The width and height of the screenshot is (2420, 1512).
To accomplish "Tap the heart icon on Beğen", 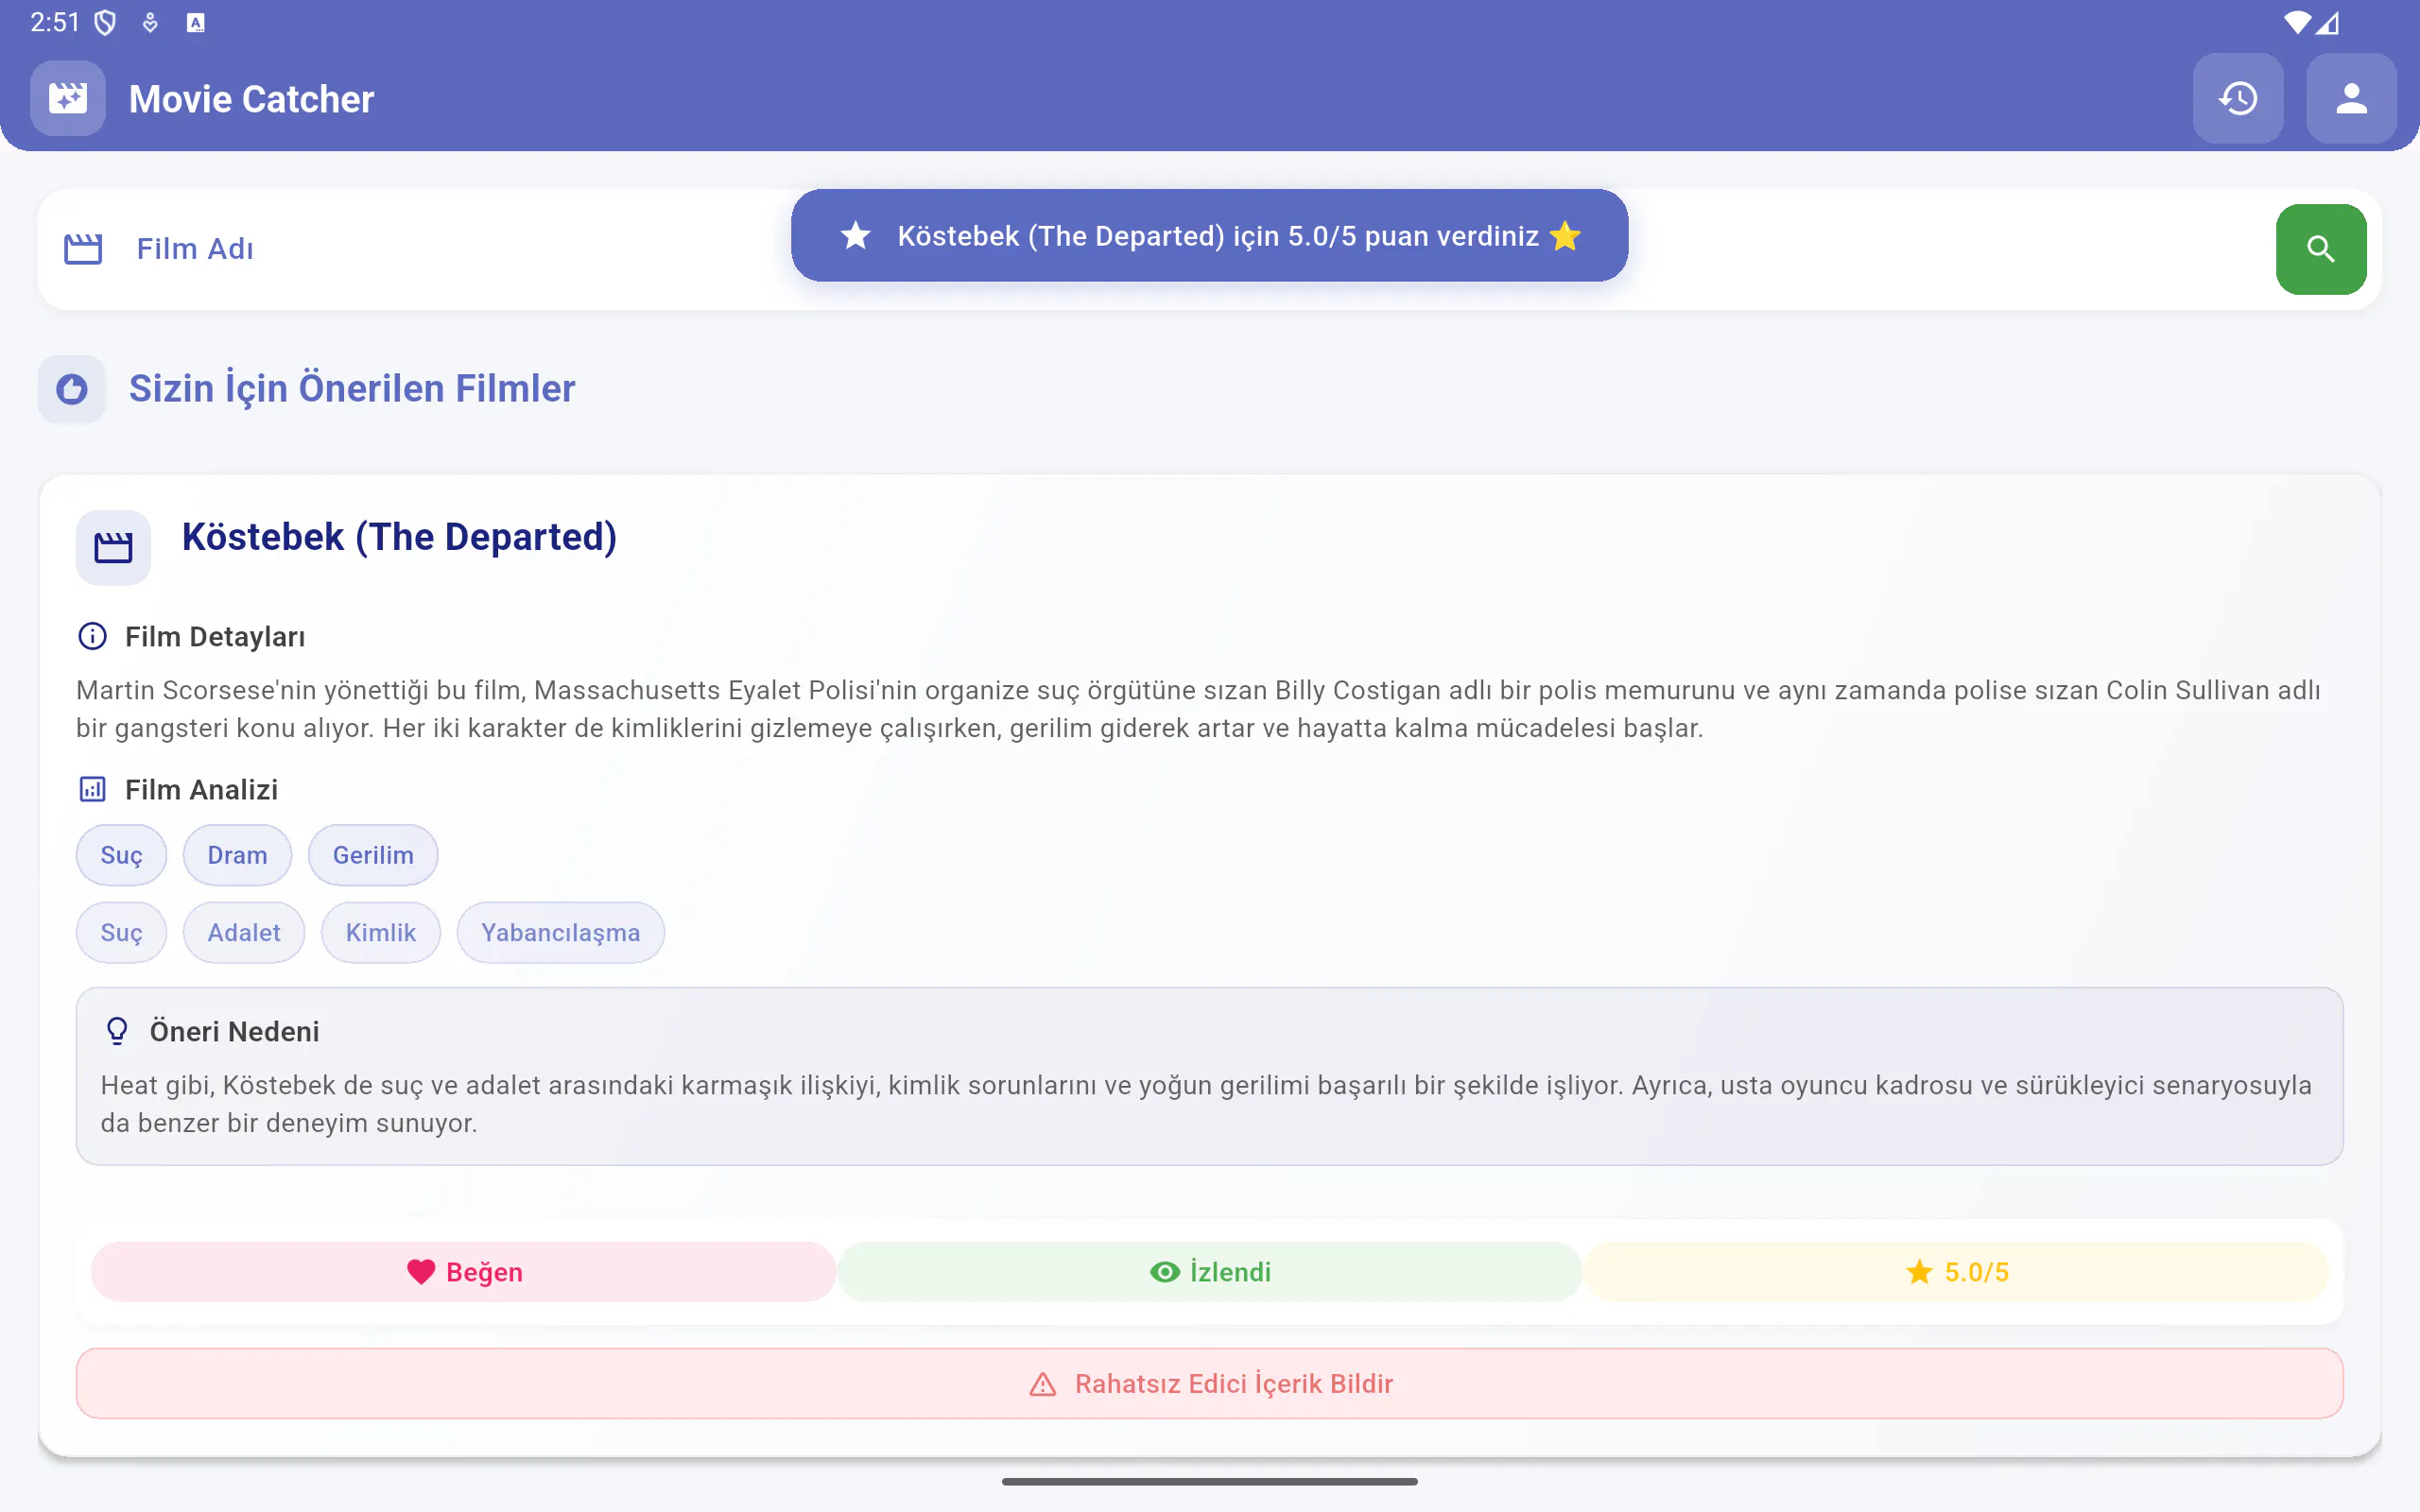I will [421, 1272].
